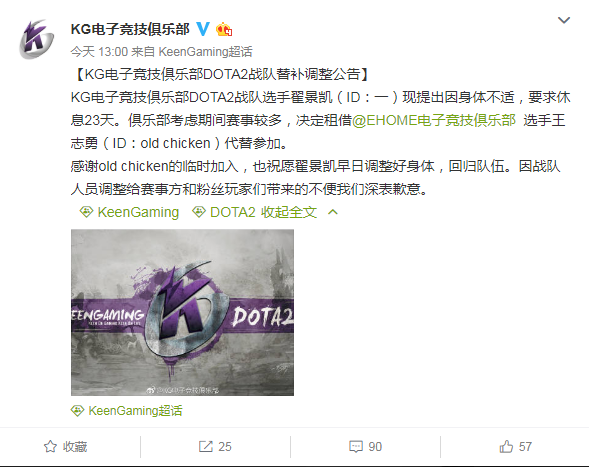Open the DOTA2 super topic tag
The height and width of the screenshot is (467, 589).
coord(233,212)
